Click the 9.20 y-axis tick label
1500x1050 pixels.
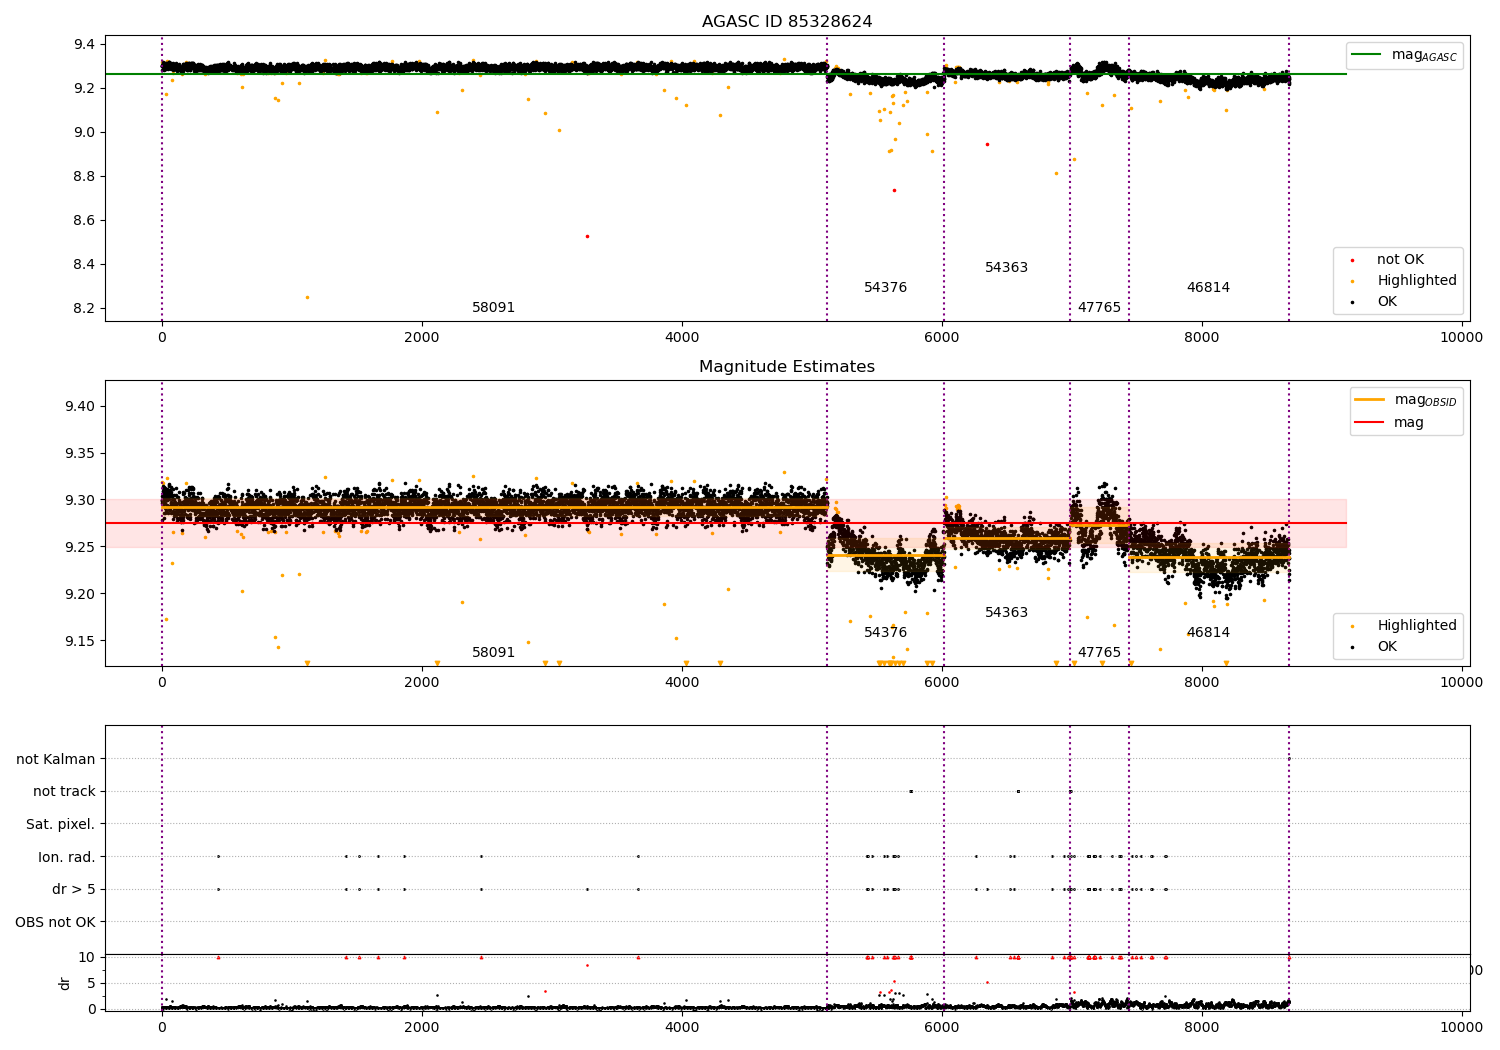tap(80, 595)
